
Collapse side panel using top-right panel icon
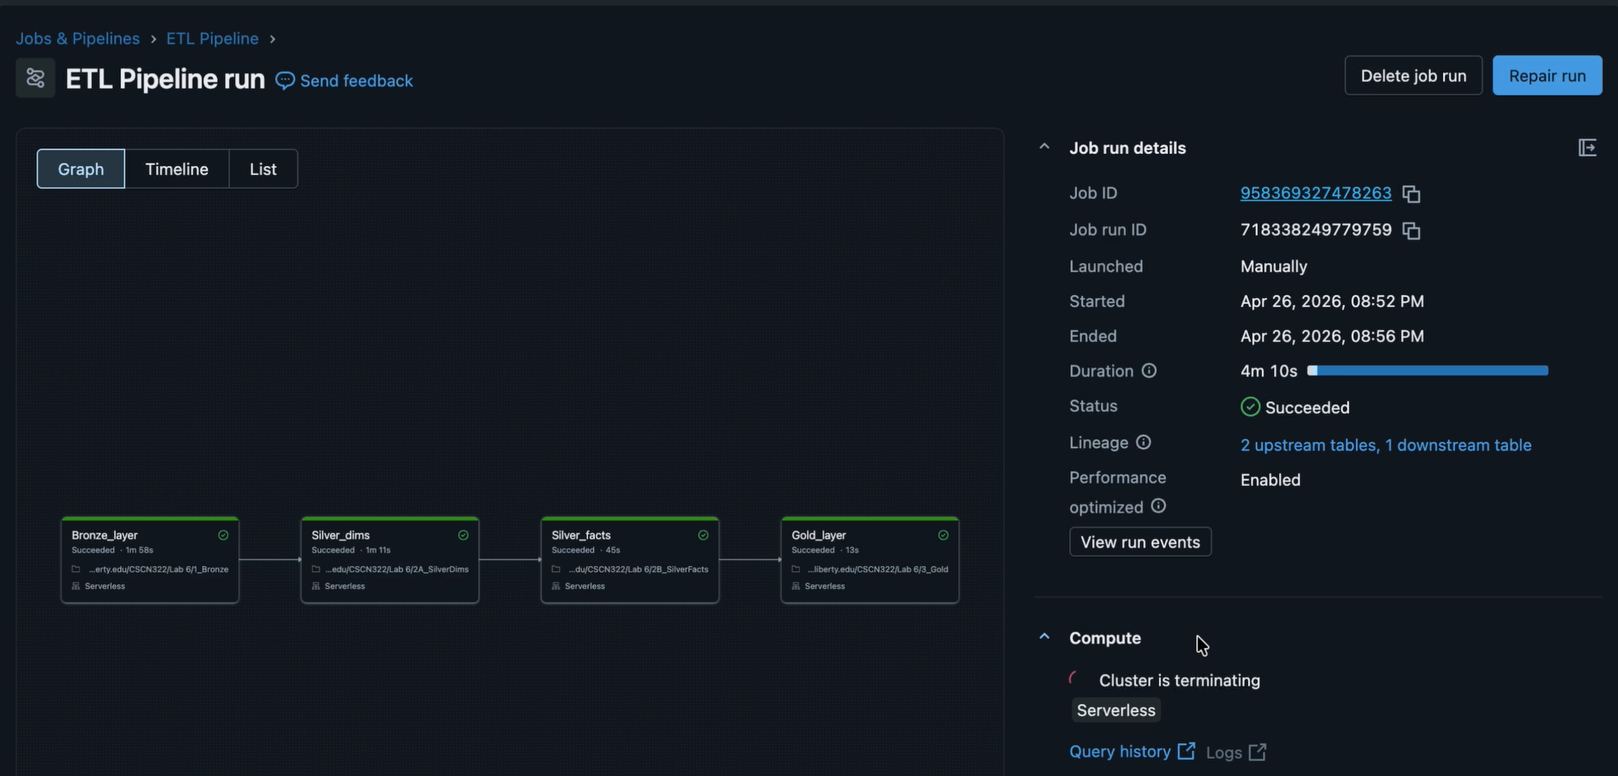1587,148
